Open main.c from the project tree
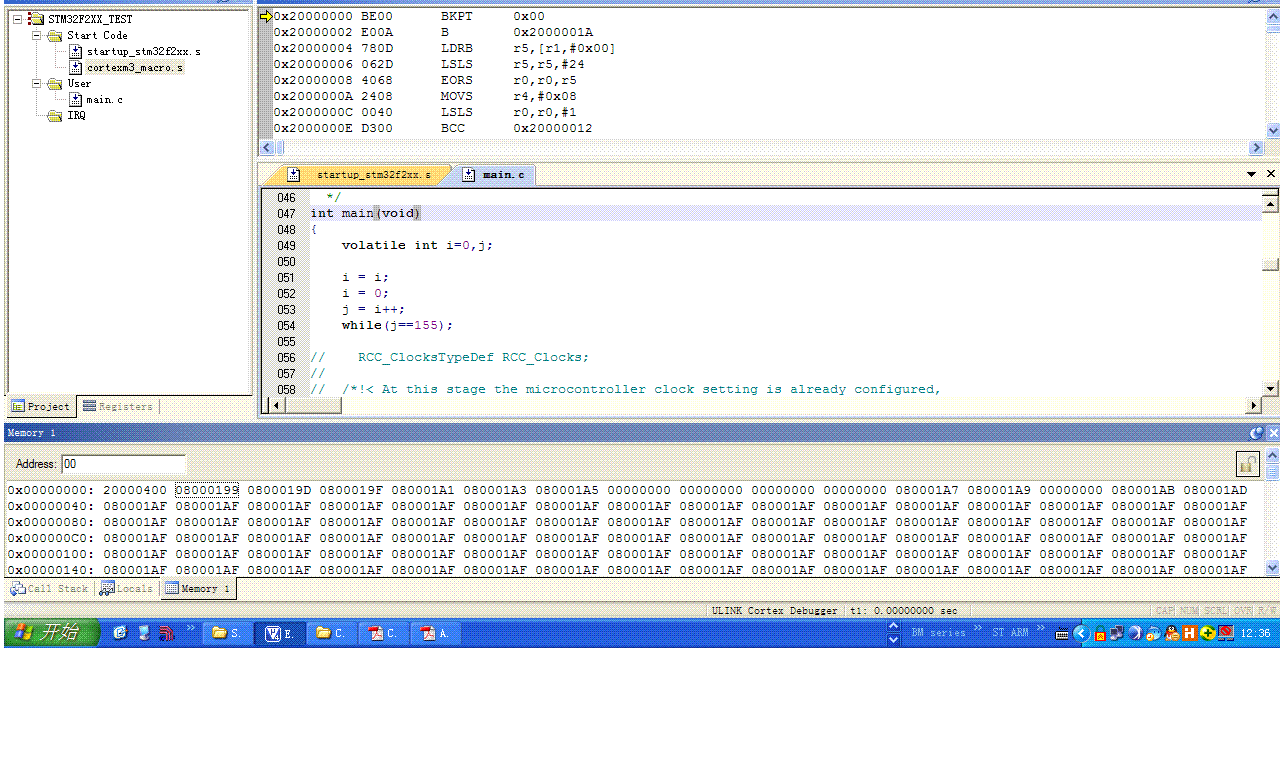Screen dimensions: 1280x768 105,99
